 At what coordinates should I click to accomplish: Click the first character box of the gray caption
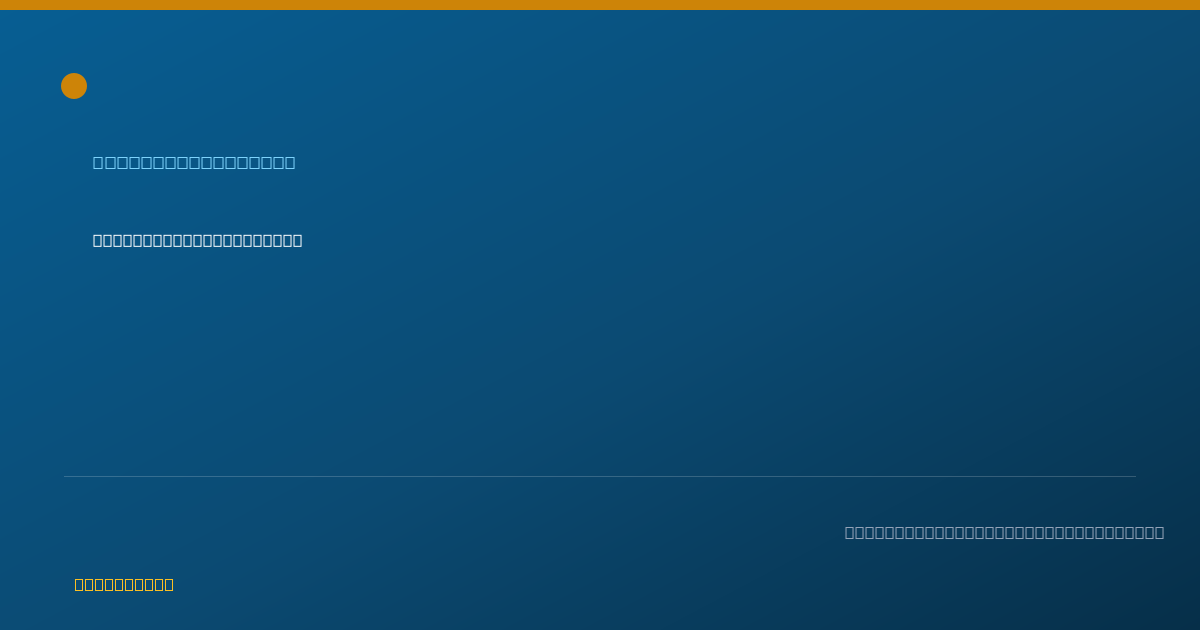pos(850,532)
